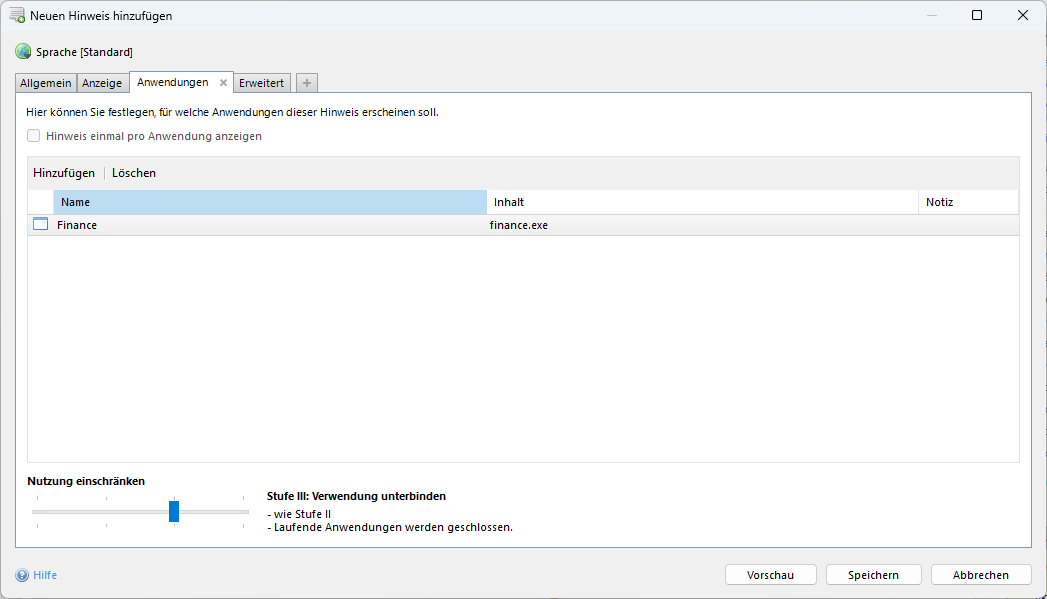Click the Nutzung einschränken slider handle

[174, 511]
